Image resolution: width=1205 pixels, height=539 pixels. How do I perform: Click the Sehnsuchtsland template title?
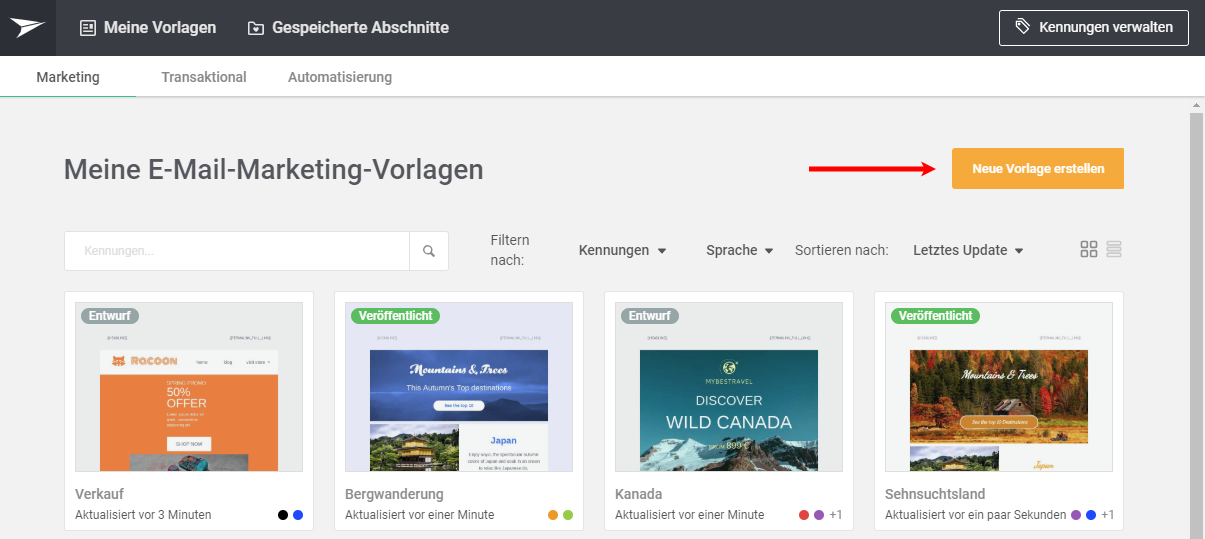coord(935,494)
